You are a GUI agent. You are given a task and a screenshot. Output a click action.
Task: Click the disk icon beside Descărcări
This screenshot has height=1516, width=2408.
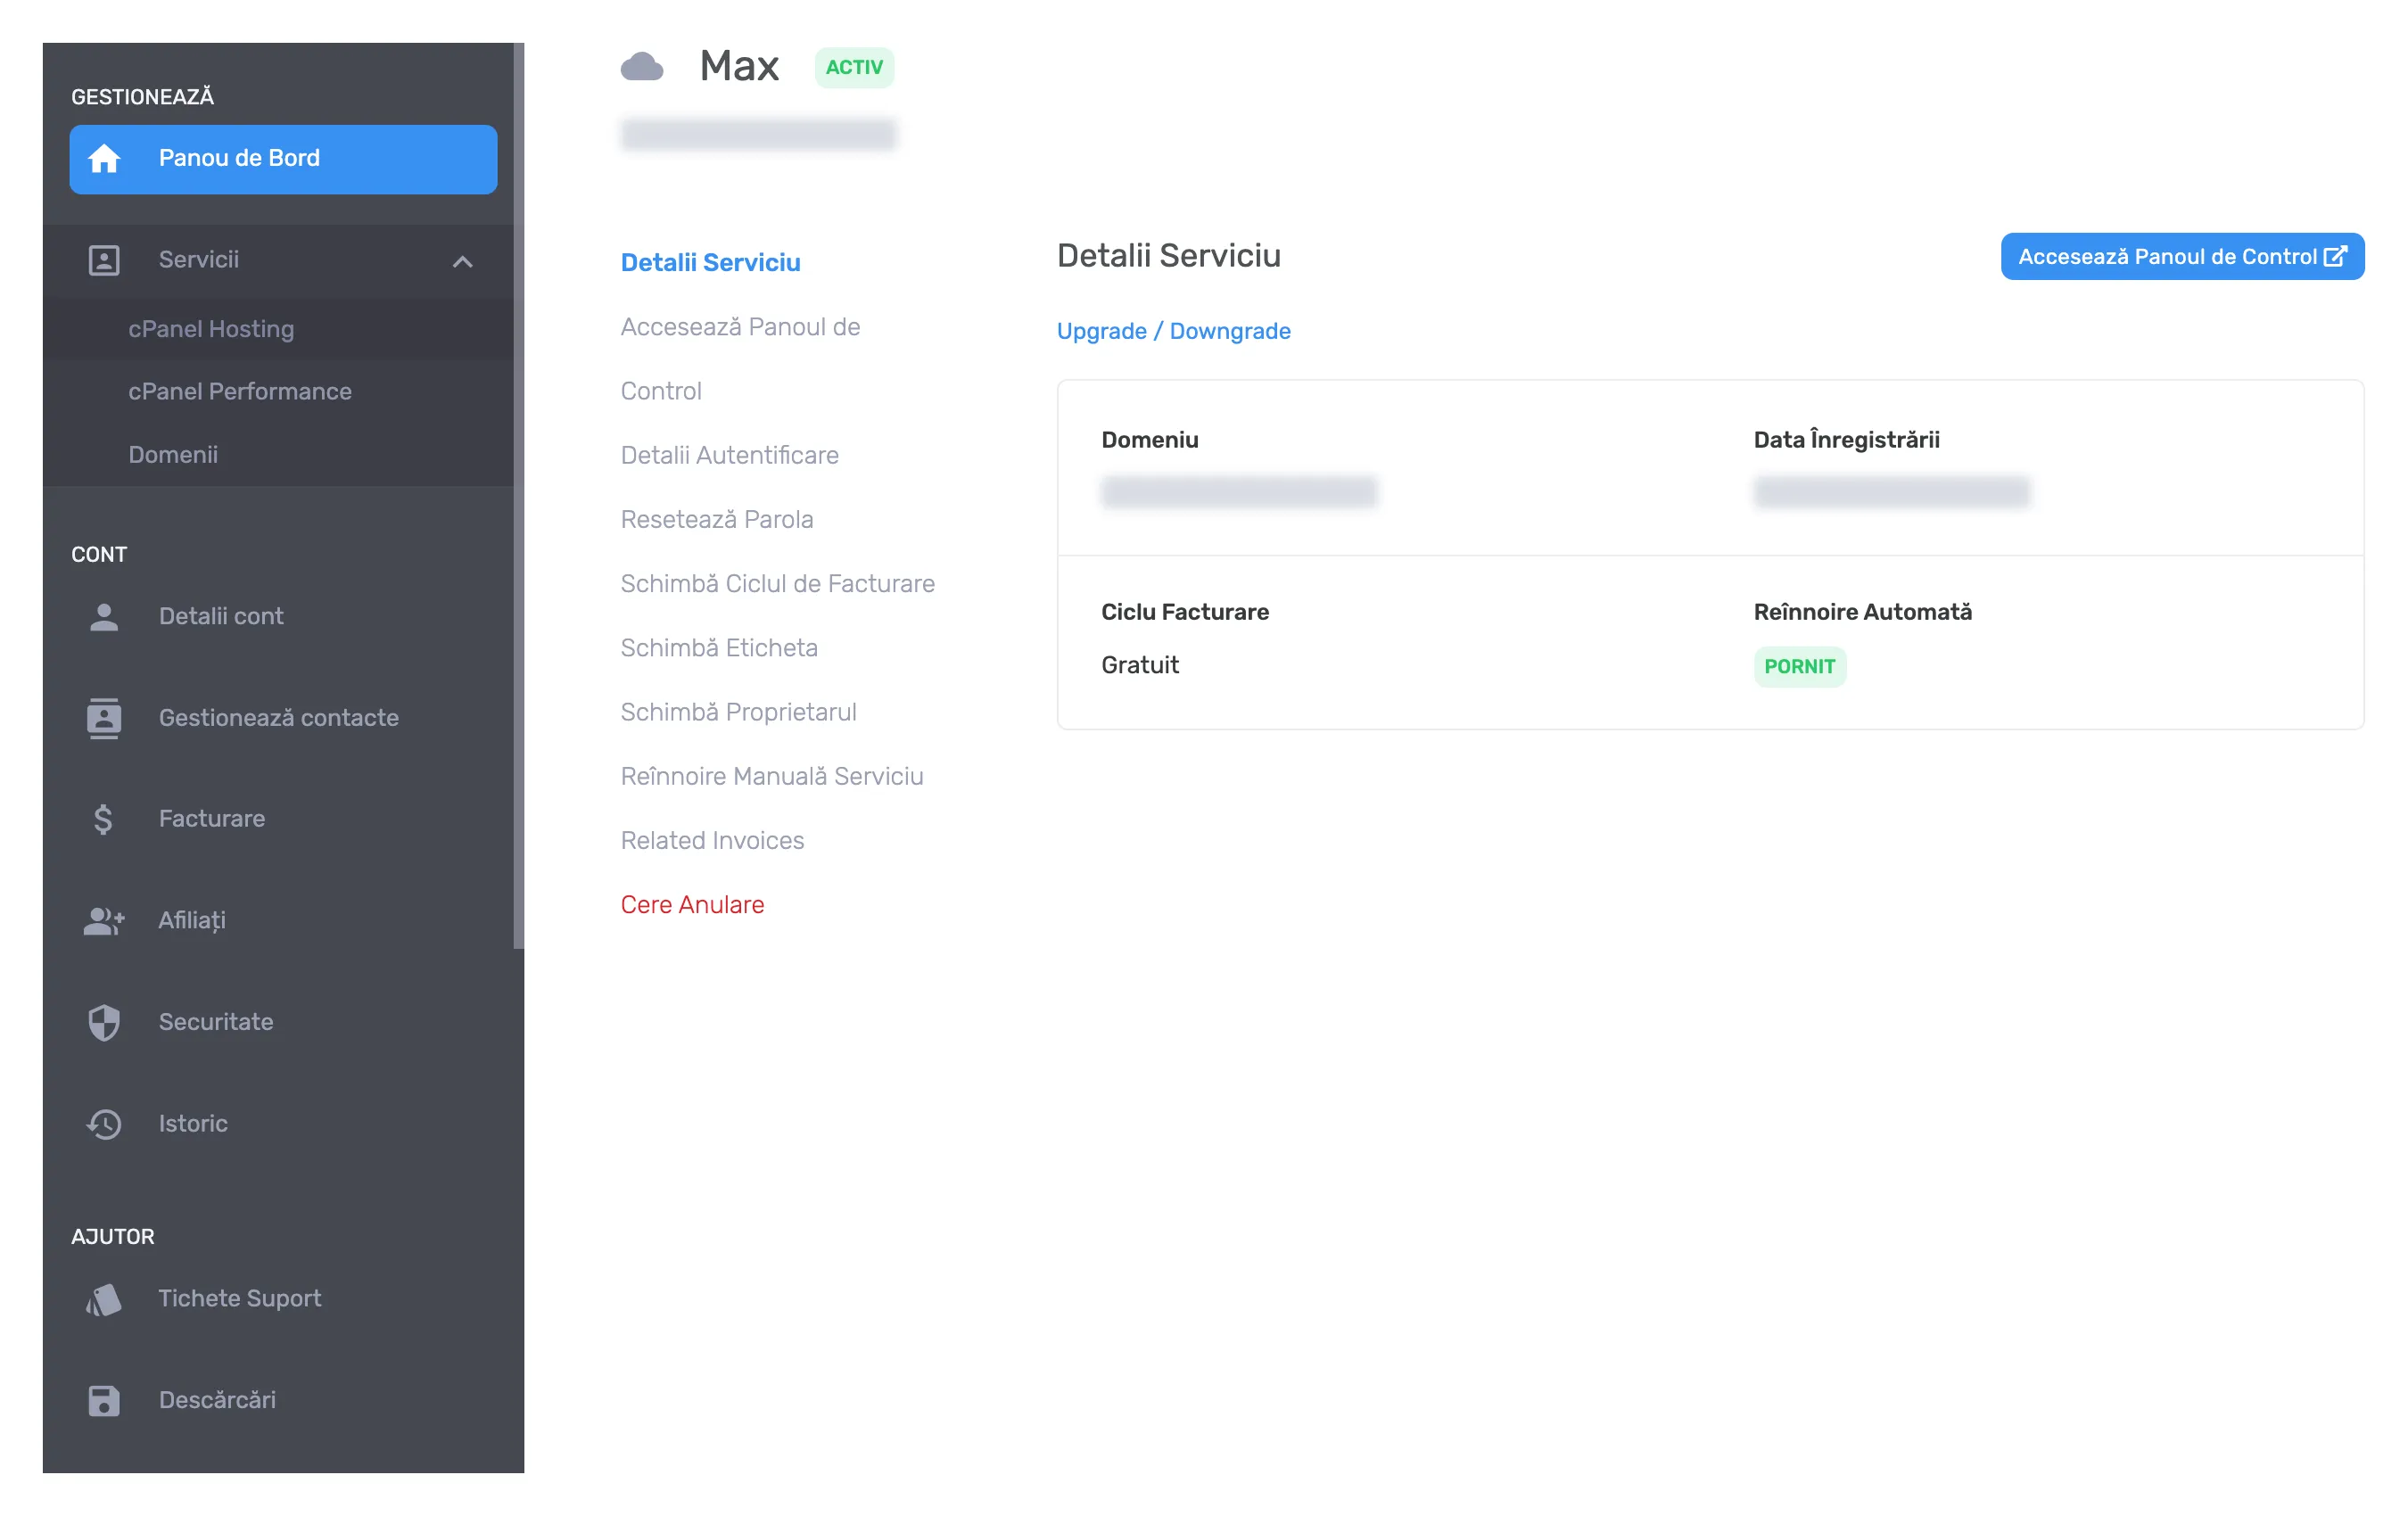(x=104, y=1400)
